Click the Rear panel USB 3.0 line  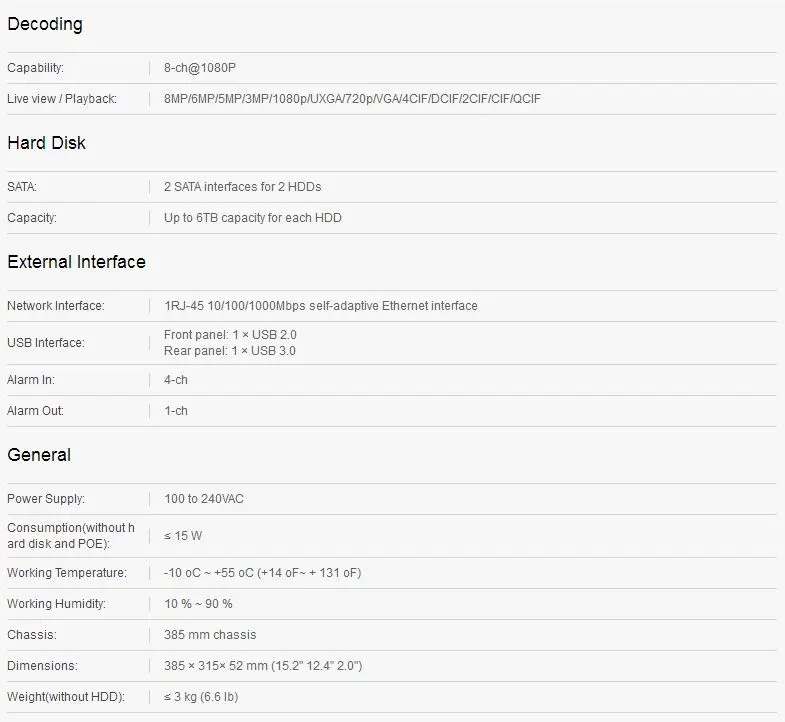[230, 350]
